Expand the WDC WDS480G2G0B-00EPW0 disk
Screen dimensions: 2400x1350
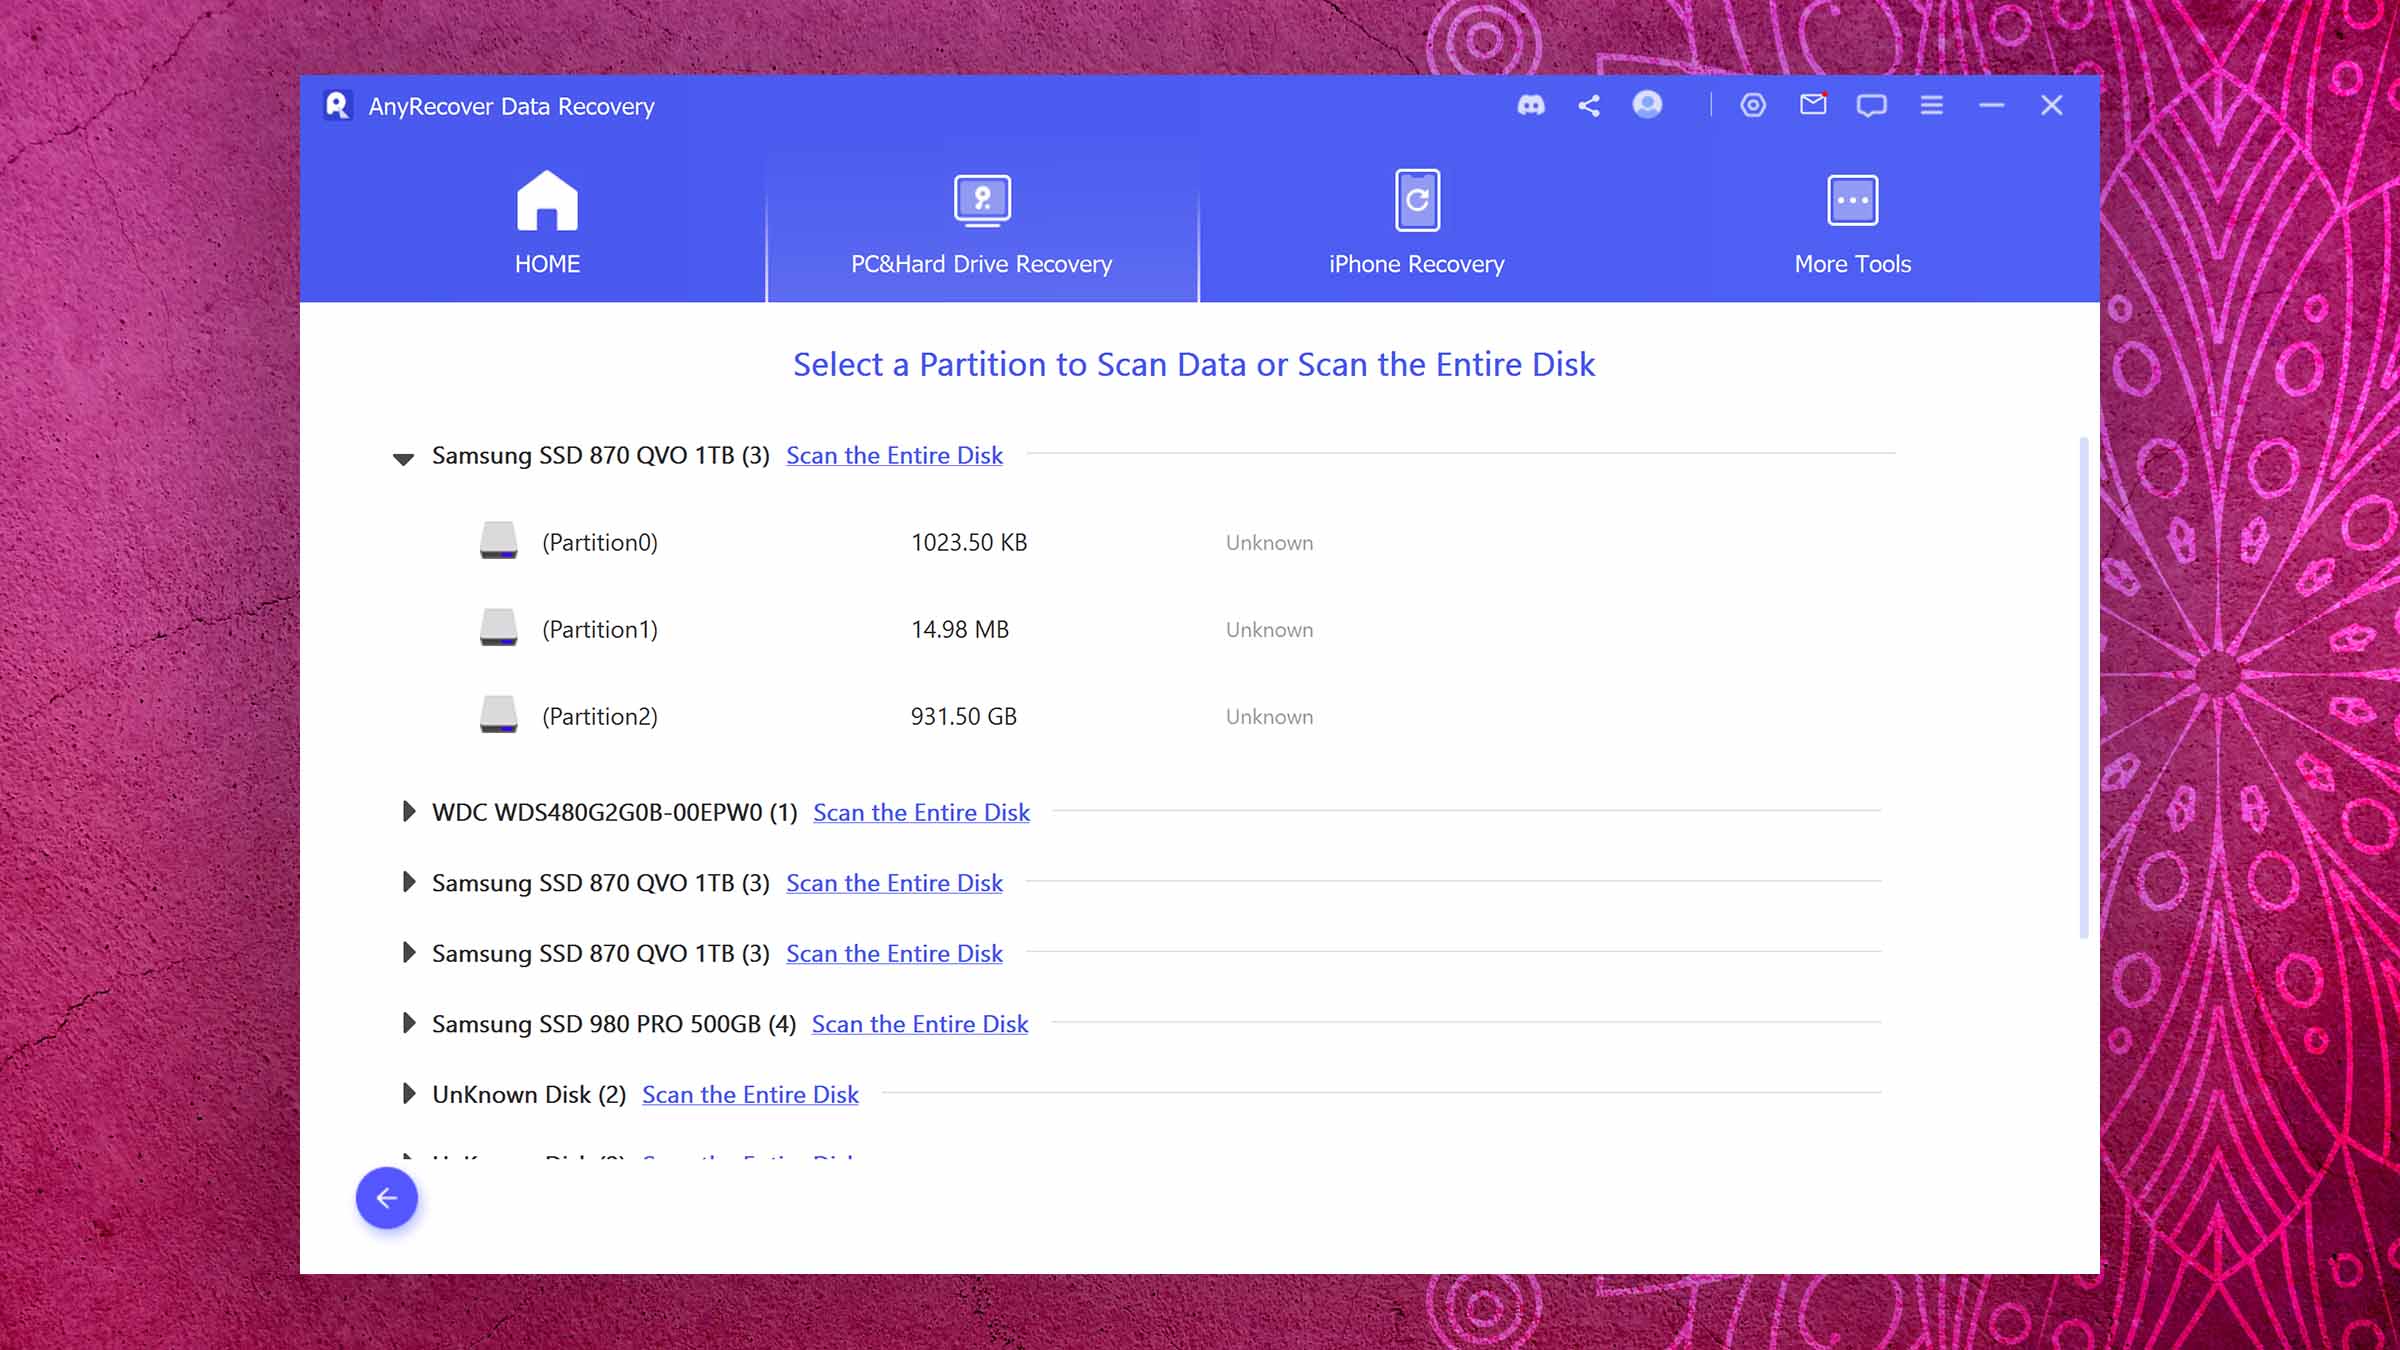point(408,811)
